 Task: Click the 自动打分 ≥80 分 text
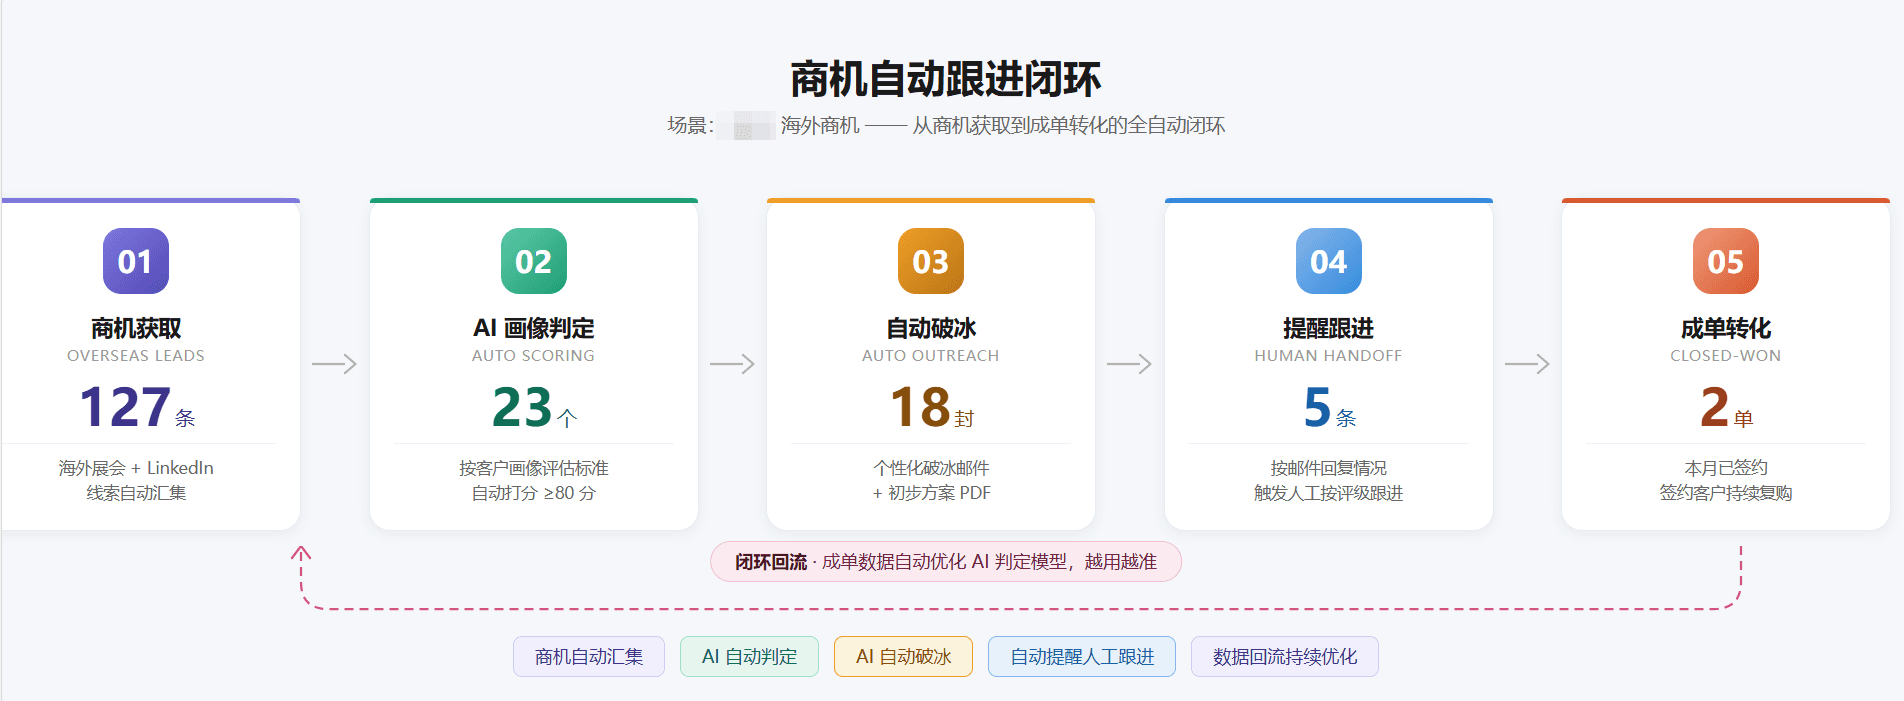[x=534, y=493]
